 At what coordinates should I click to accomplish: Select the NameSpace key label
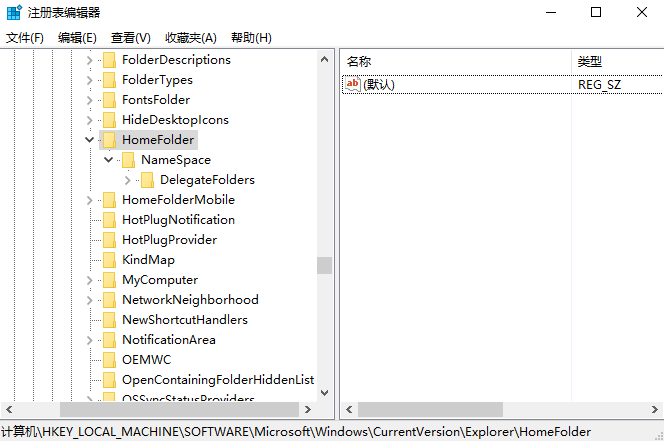pos(176,160)
